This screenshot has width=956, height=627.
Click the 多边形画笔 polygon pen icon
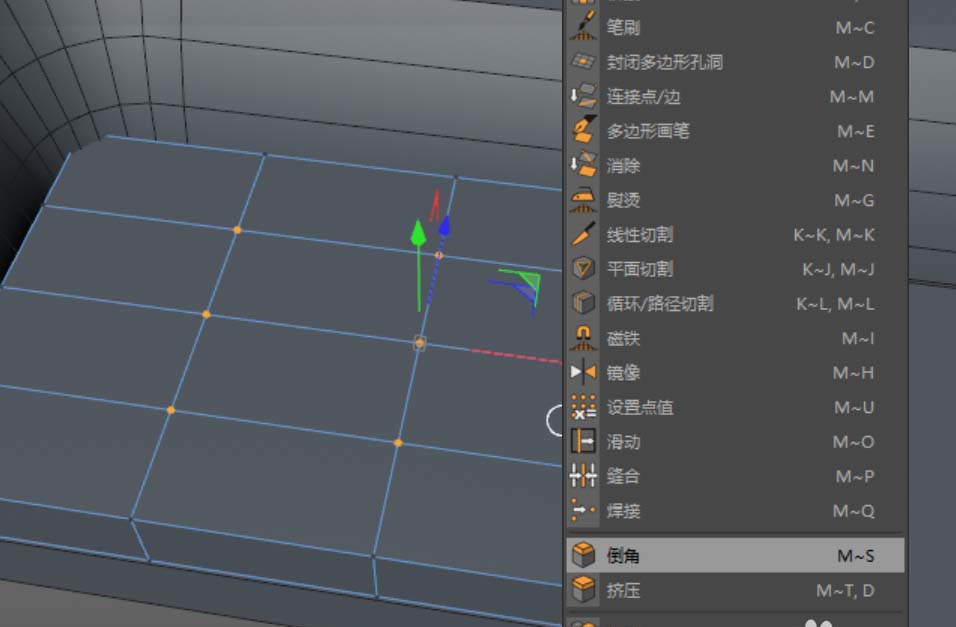(x=583, y=131)
